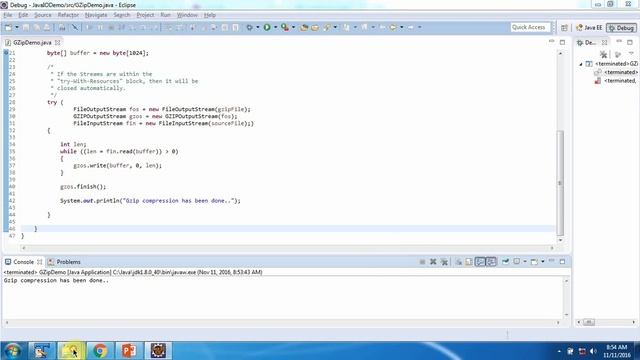The width and height of the screenshot is (640, 360).
Task: Click Remove All Terminated in Debug view
Action: tap(603, 54)
